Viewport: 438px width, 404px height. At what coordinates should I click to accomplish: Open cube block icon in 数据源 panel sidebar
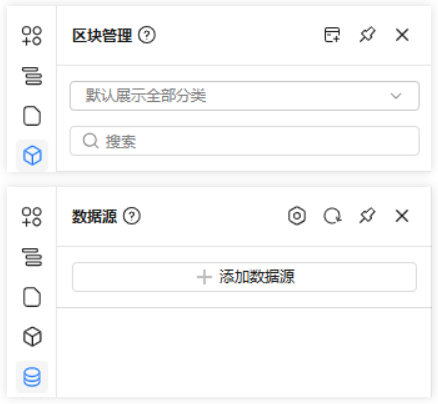32,337
